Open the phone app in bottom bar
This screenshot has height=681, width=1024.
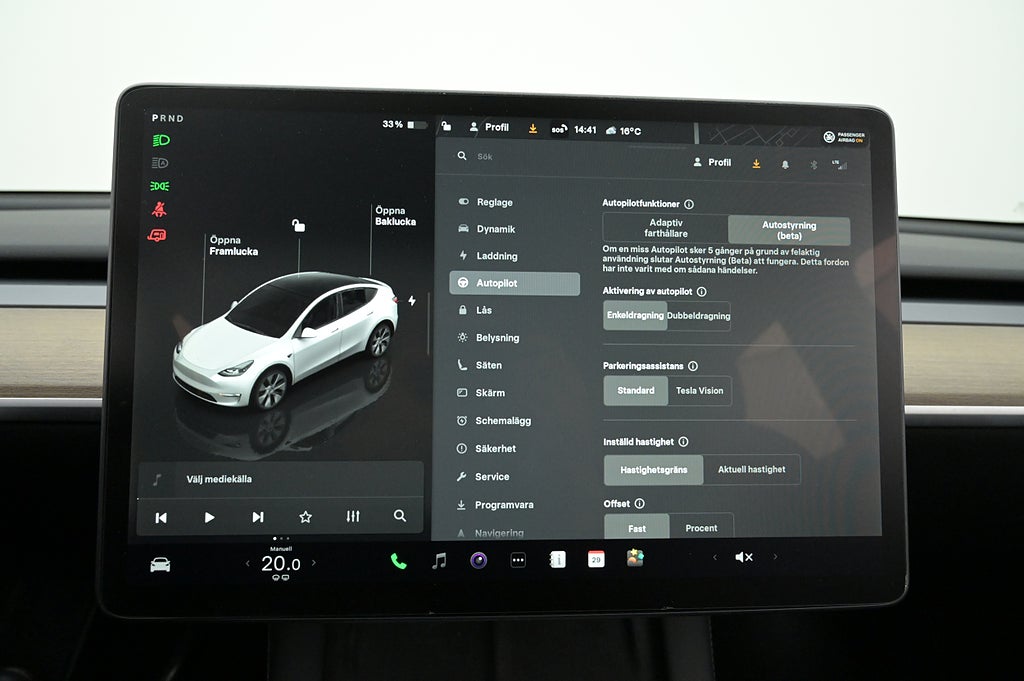click(x=398, y=561)
